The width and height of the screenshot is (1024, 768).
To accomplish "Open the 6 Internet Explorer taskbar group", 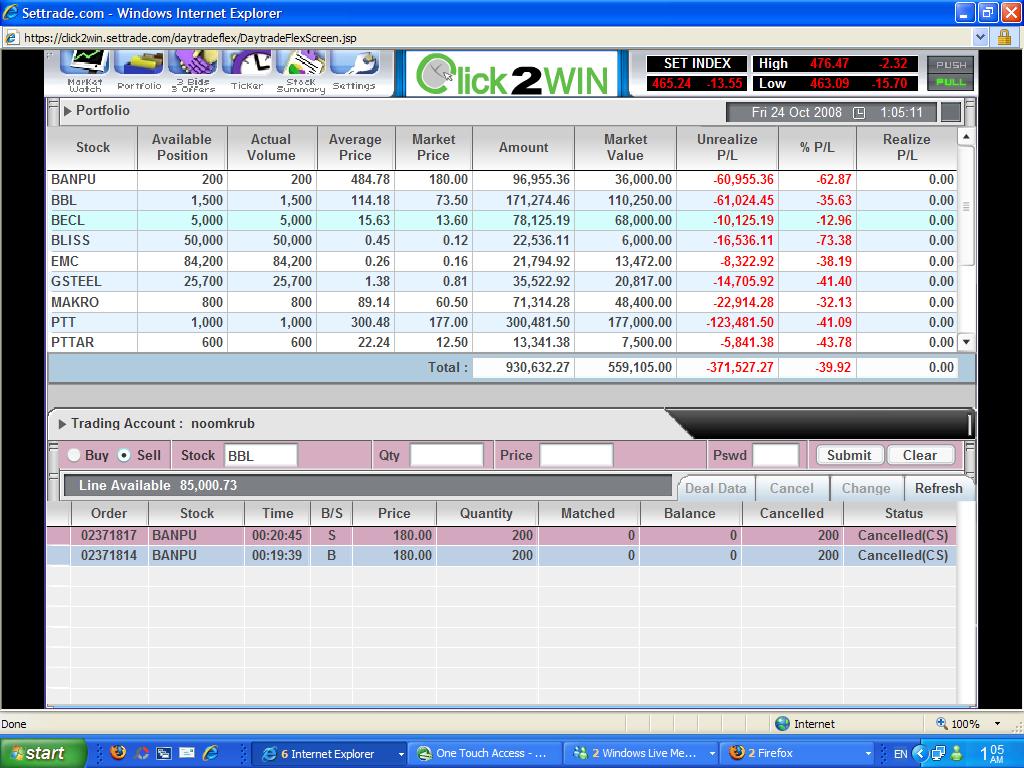I will (x=329, y=754).
